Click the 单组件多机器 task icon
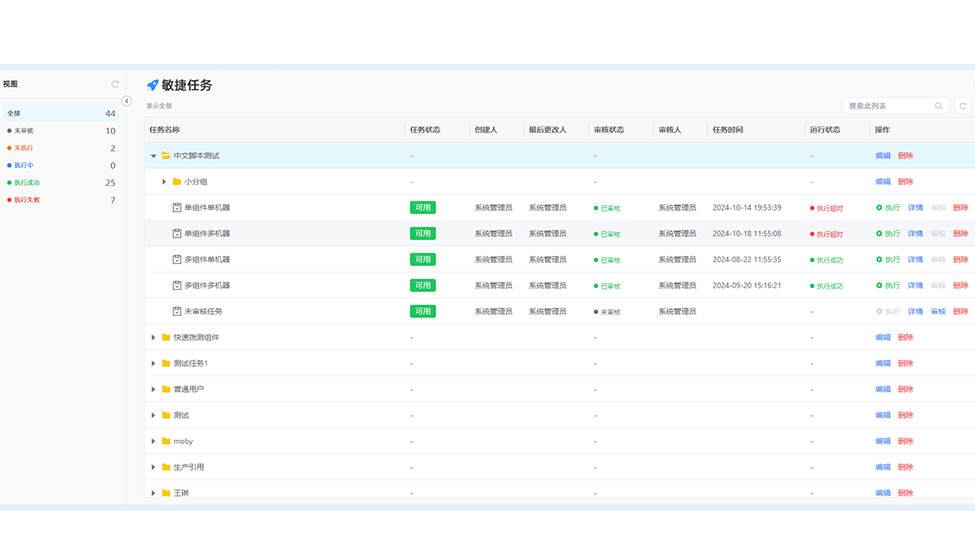 pos(177,233)
